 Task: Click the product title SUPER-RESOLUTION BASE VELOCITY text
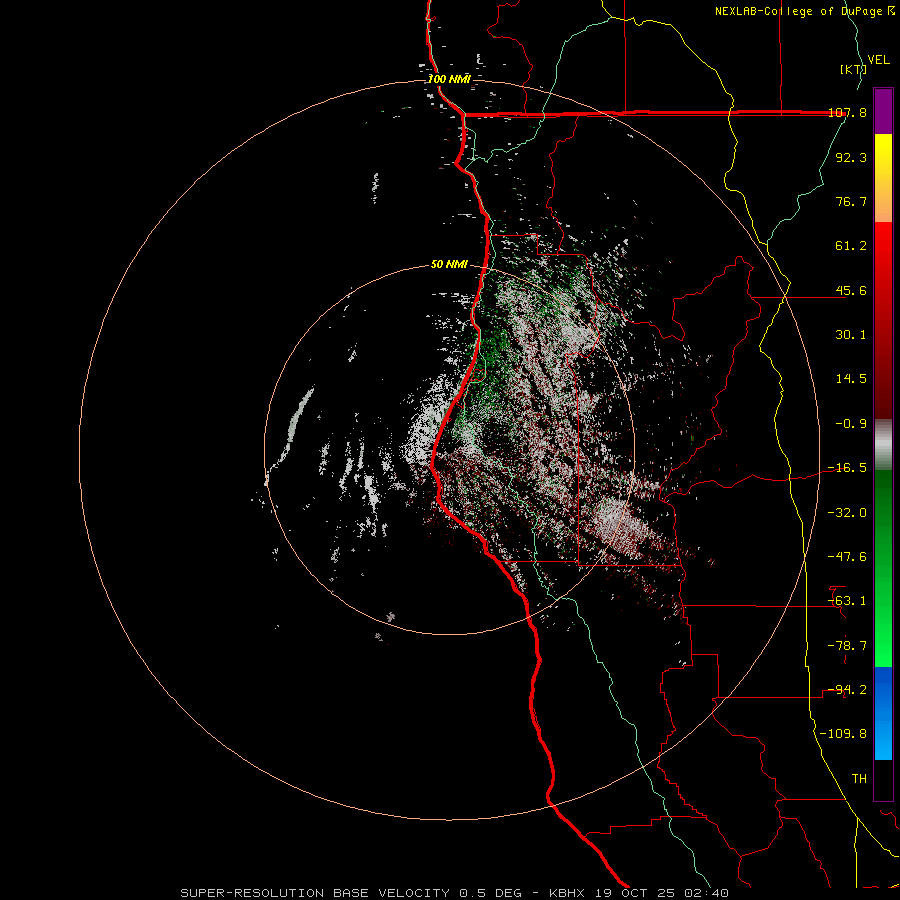click(x=315, y=893)
